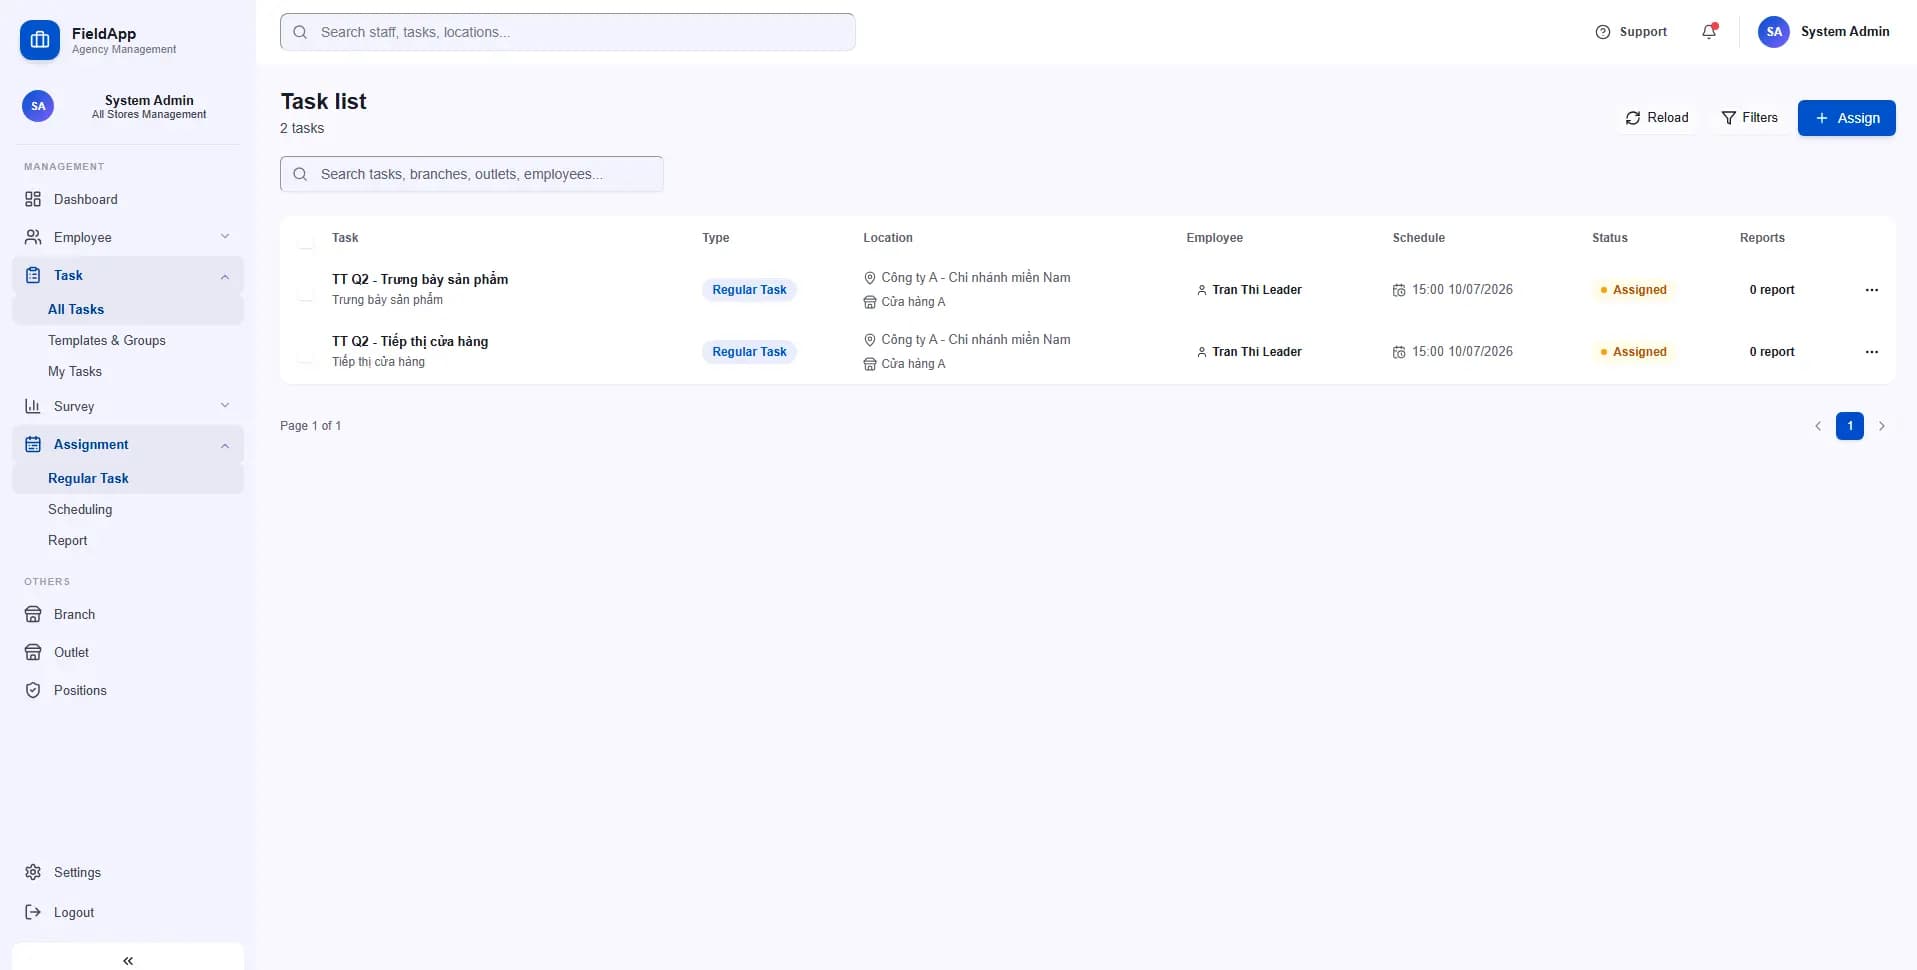Click the SA avatar in sidebar
This screenshot has height=970, width=1917.
pyautogui.click(x=38, y=106)
